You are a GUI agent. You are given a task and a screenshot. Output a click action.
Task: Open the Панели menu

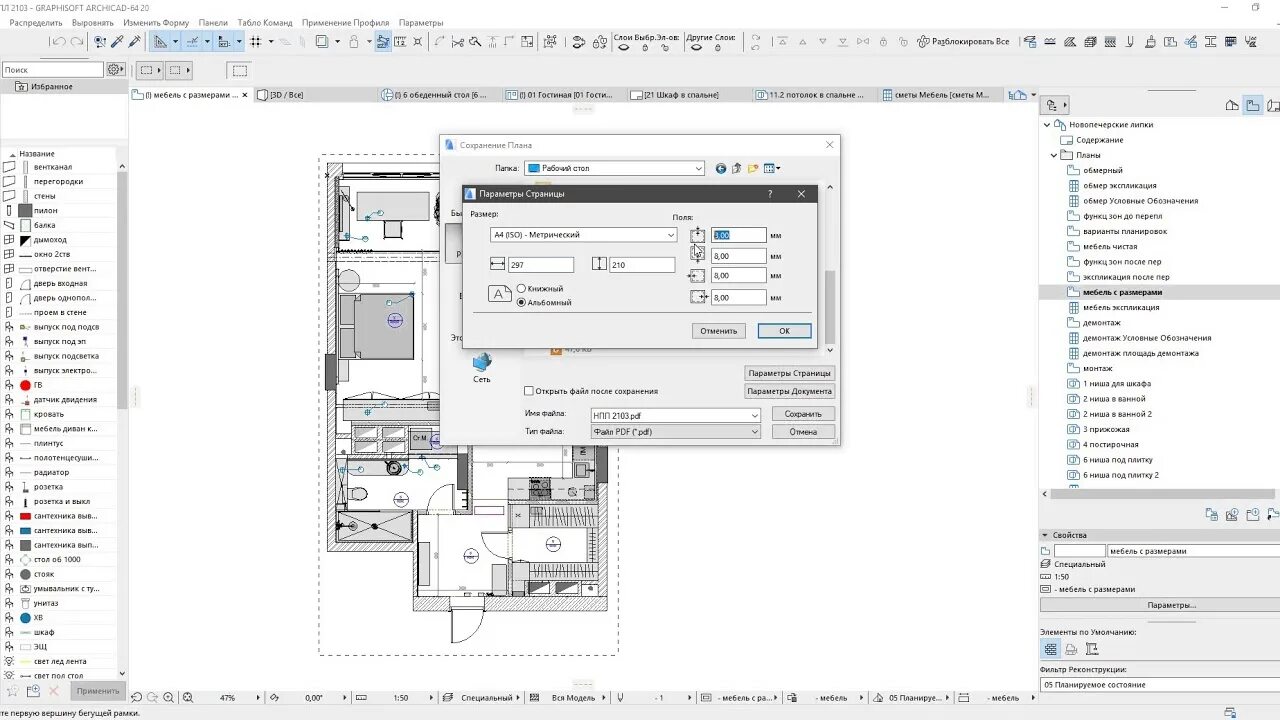[213, 23]
